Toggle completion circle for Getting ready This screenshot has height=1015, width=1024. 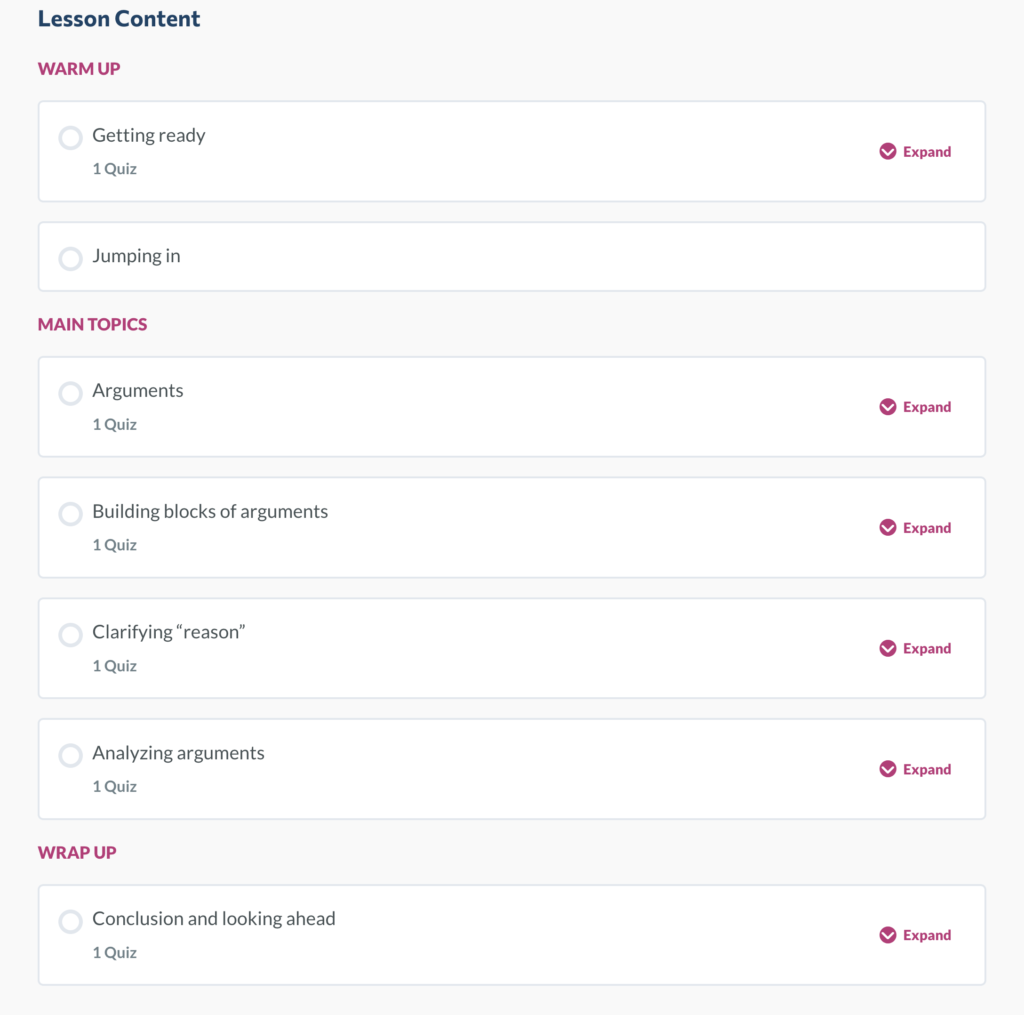tap(71, 138)
